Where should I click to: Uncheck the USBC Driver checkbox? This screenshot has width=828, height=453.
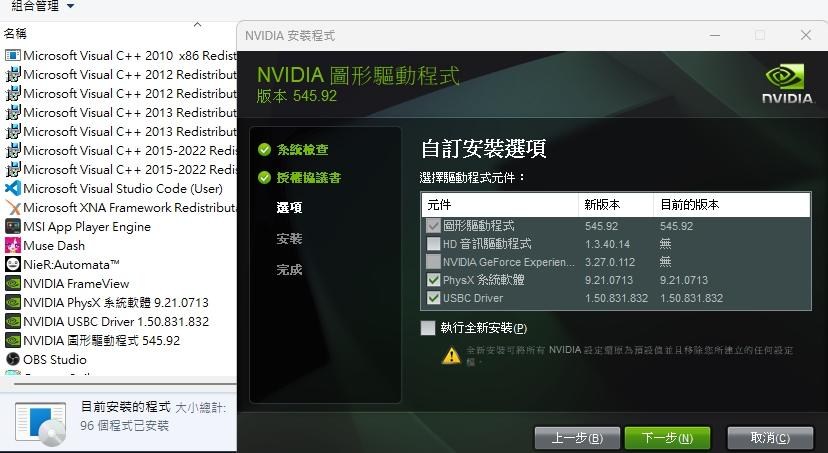(x=433, y=298)
